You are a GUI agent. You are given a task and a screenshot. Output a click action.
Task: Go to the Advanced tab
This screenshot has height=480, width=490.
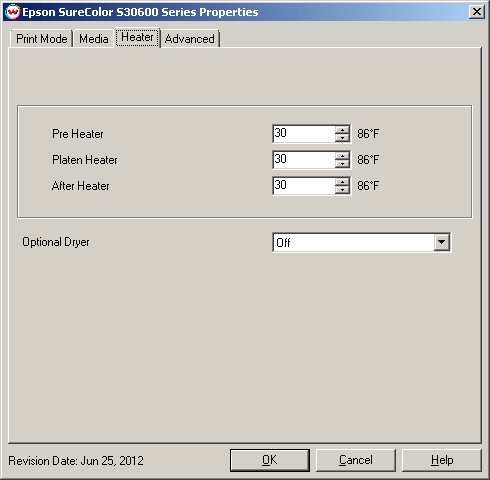(190, 39)
